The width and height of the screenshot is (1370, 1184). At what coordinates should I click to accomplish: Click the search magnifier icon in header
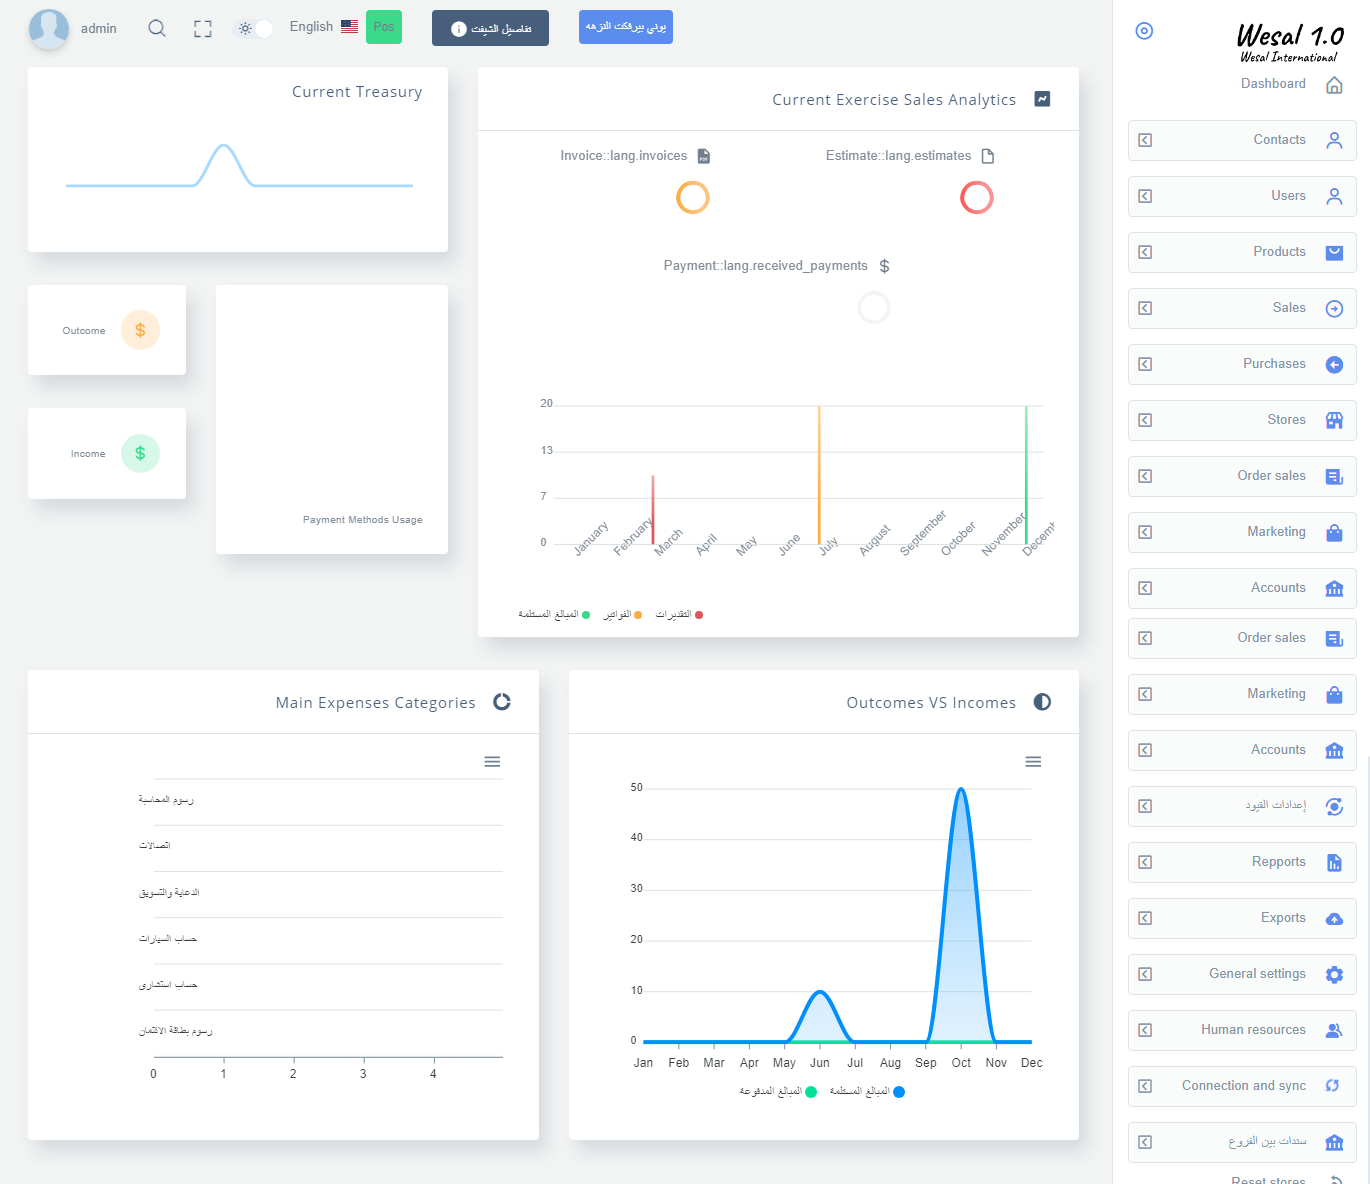click(x=157, y=28)
